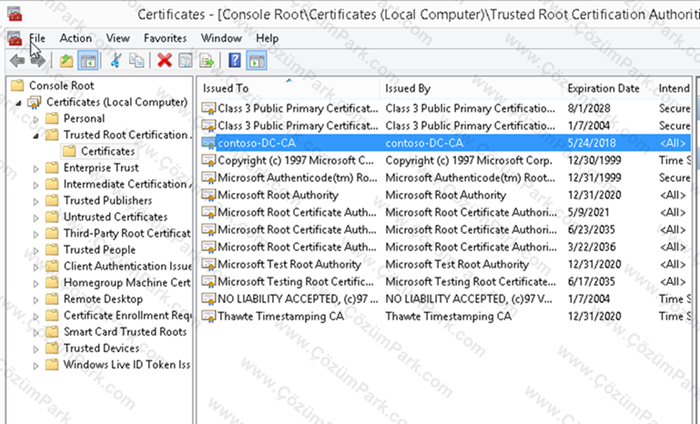Click the 6/23/2035 expiration date cell
Viewport: 700px width, 424px height.
[591, 230]
